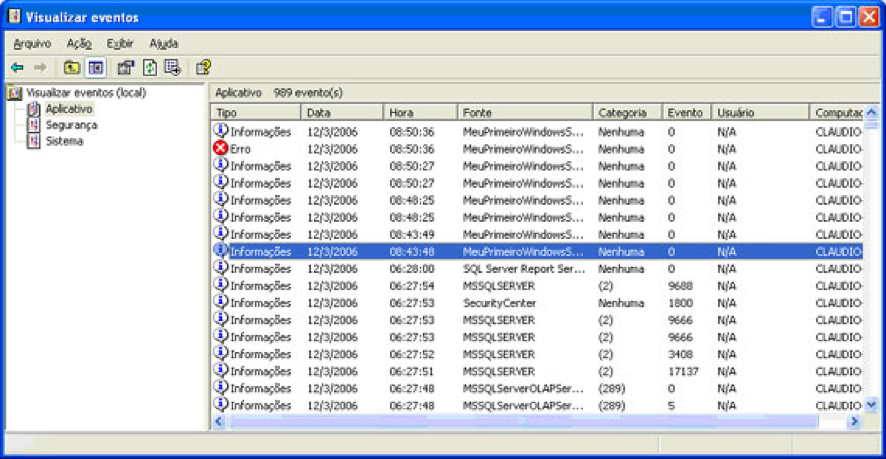Click the Help toolbar icon

click(x=203, y=68)
